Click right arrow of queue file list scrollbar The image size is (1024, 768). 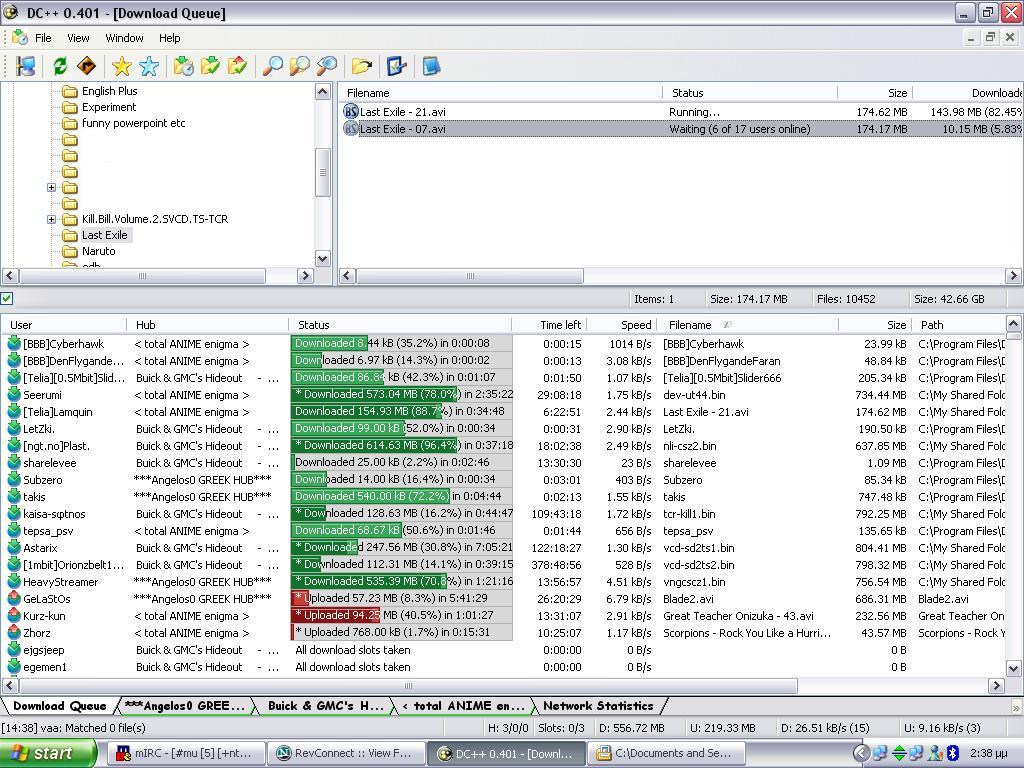(1014, 276)
